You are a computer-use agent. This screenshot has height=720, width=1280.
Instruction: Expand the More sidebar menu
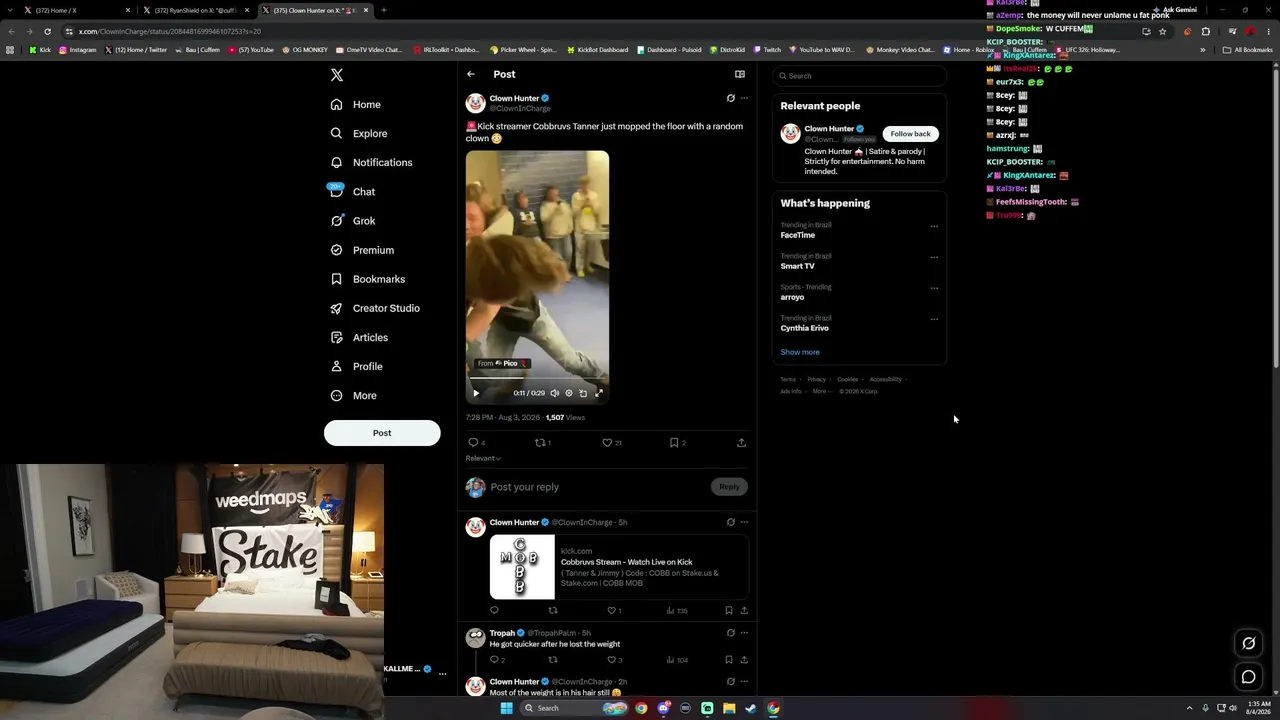tap(353, 395)
